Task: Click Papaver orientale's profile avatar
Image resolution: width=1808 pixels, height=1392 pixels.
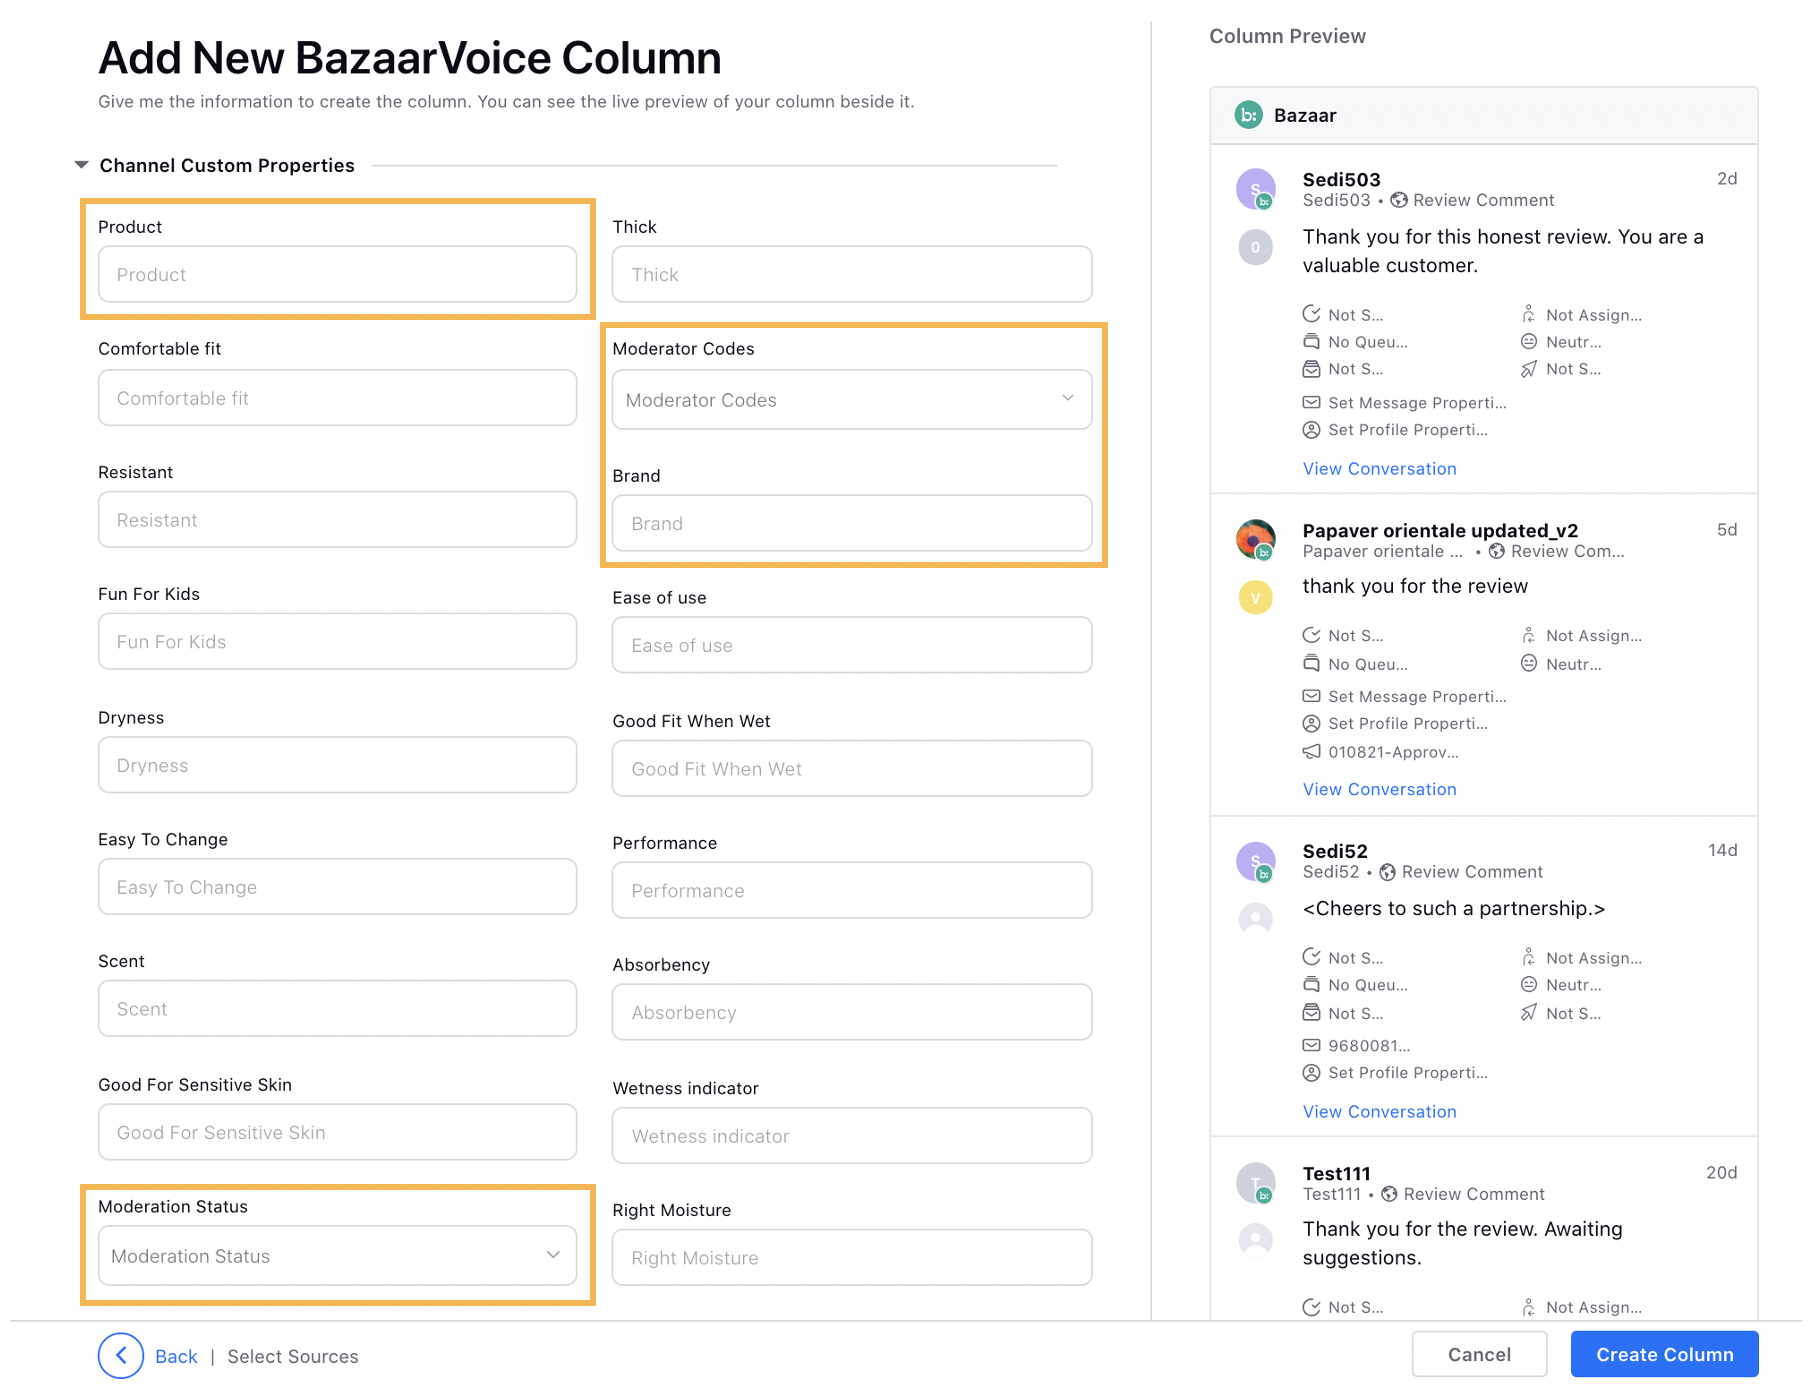Action: pos(1256,540)
